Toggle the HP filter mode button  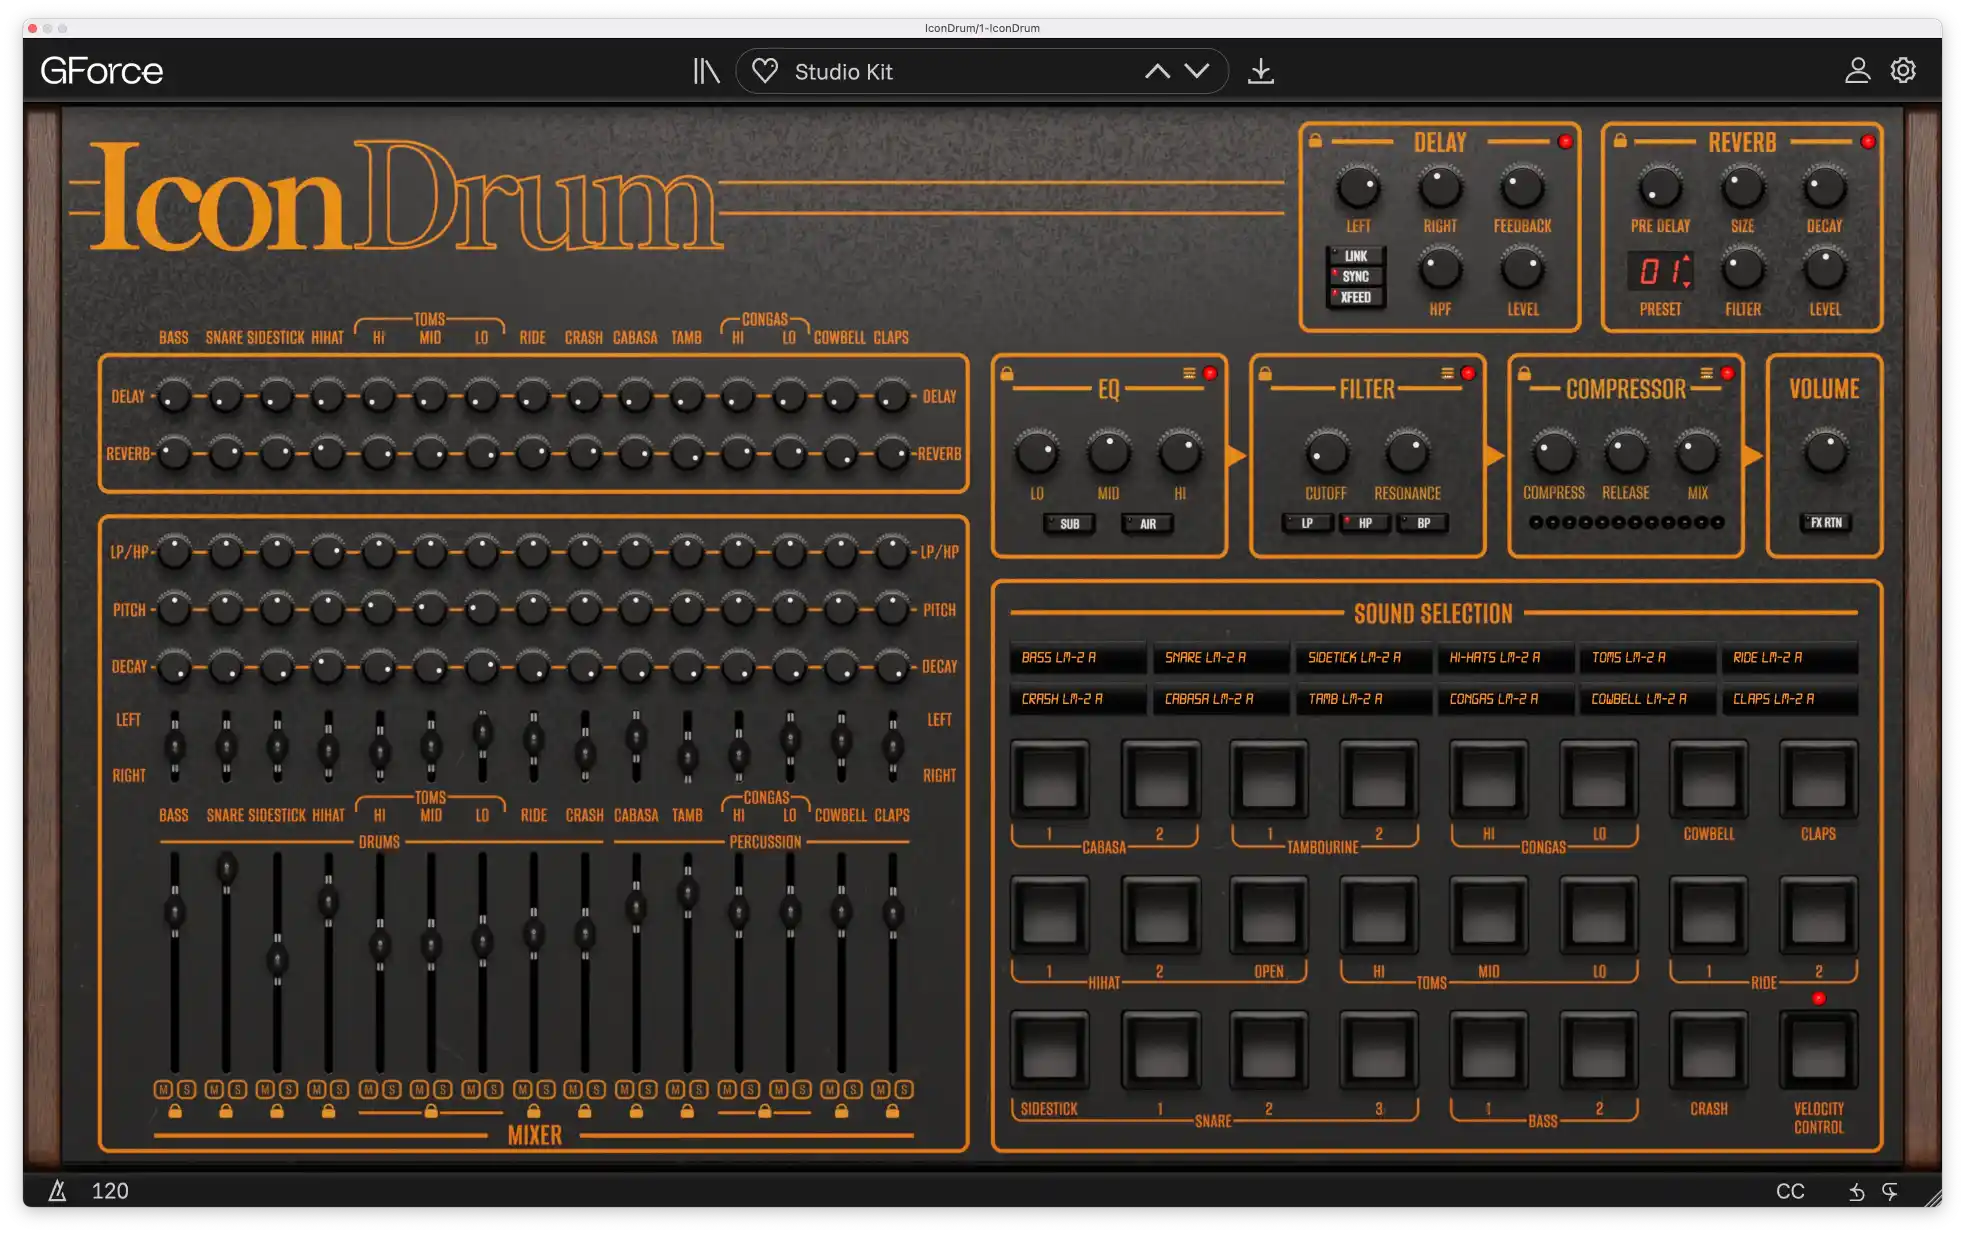click(x=1364, y=523)
